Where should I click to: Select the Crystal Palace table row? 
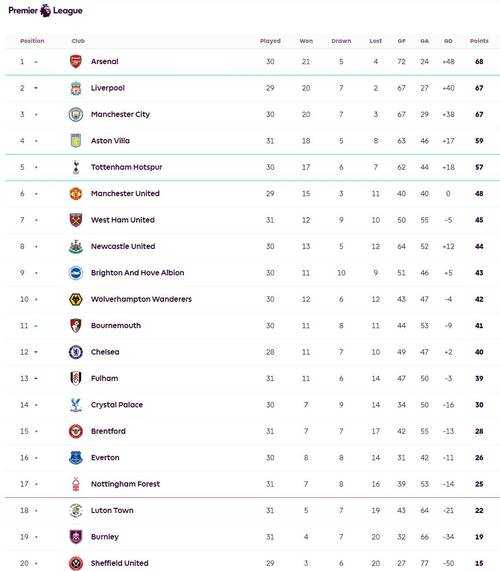(252, 405)
